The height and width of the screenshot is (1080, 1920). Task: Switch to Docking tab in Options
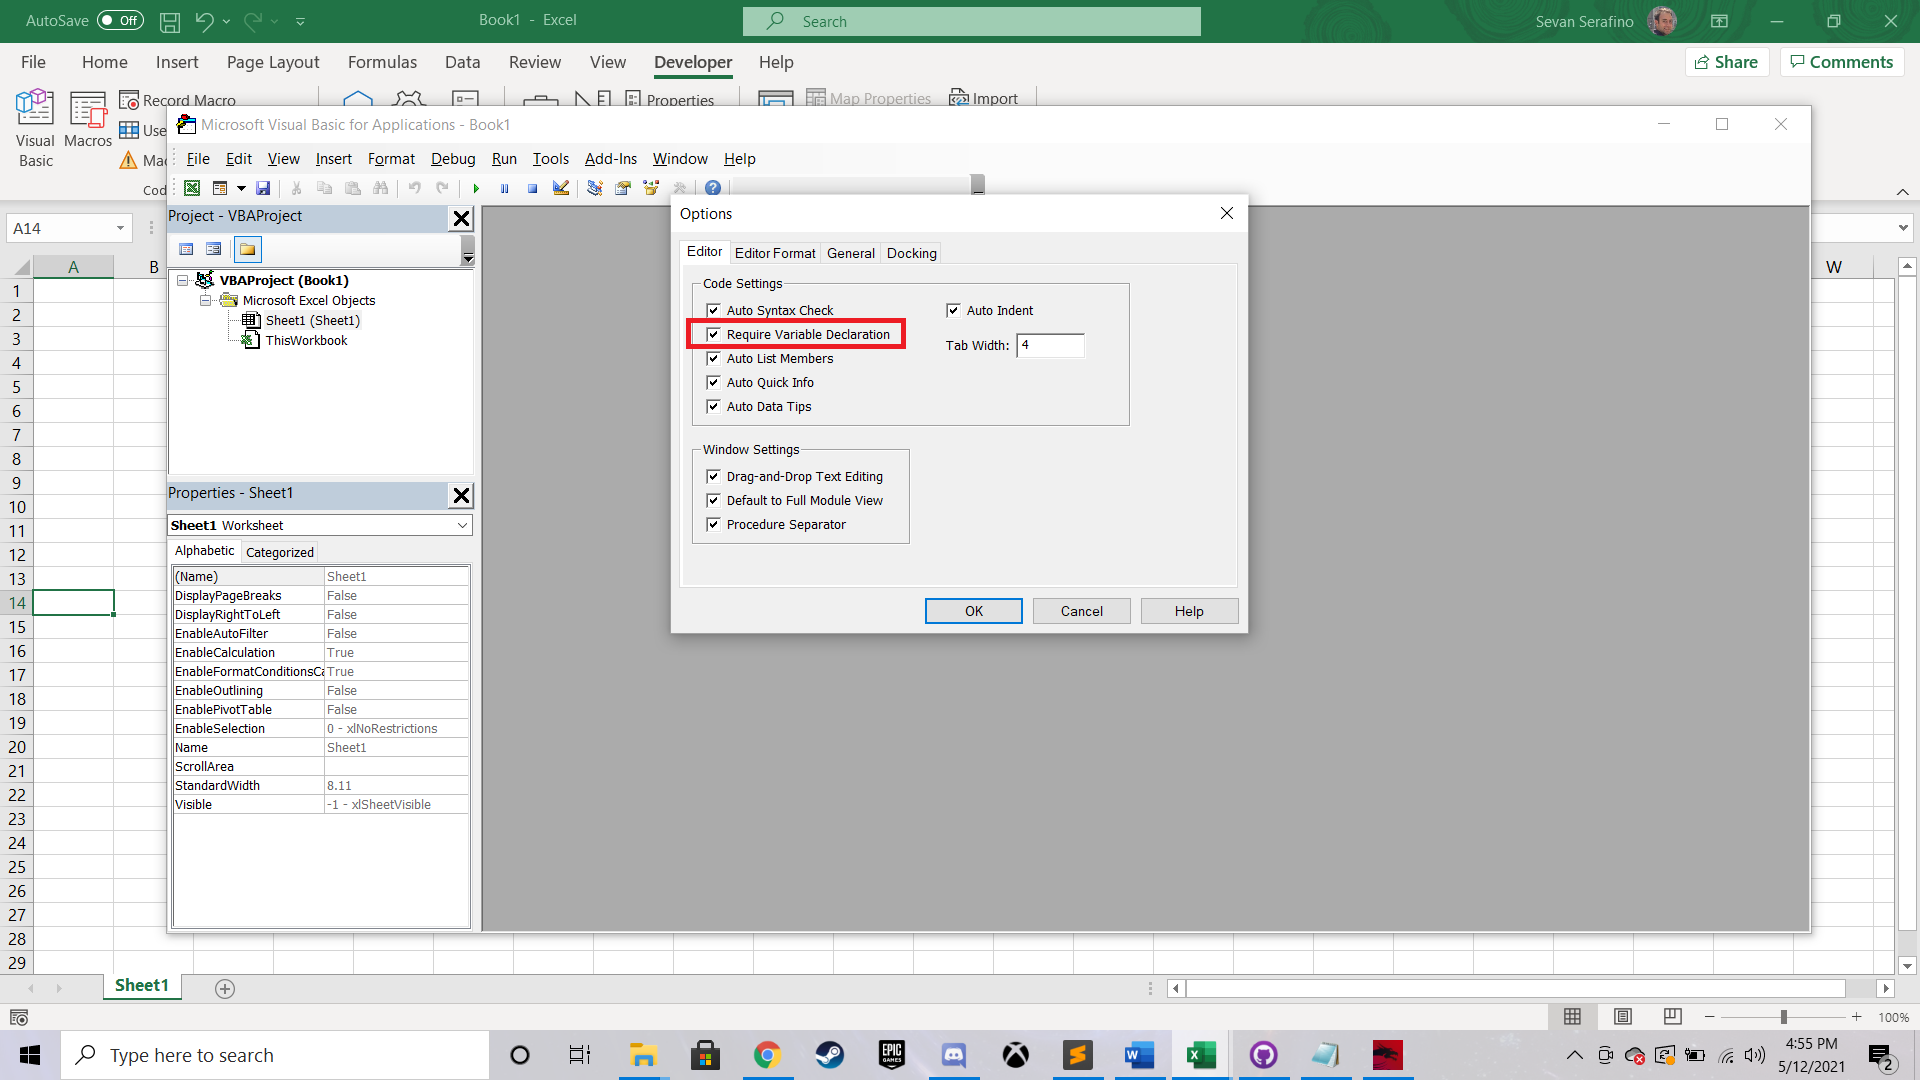[x=912, y=253]
